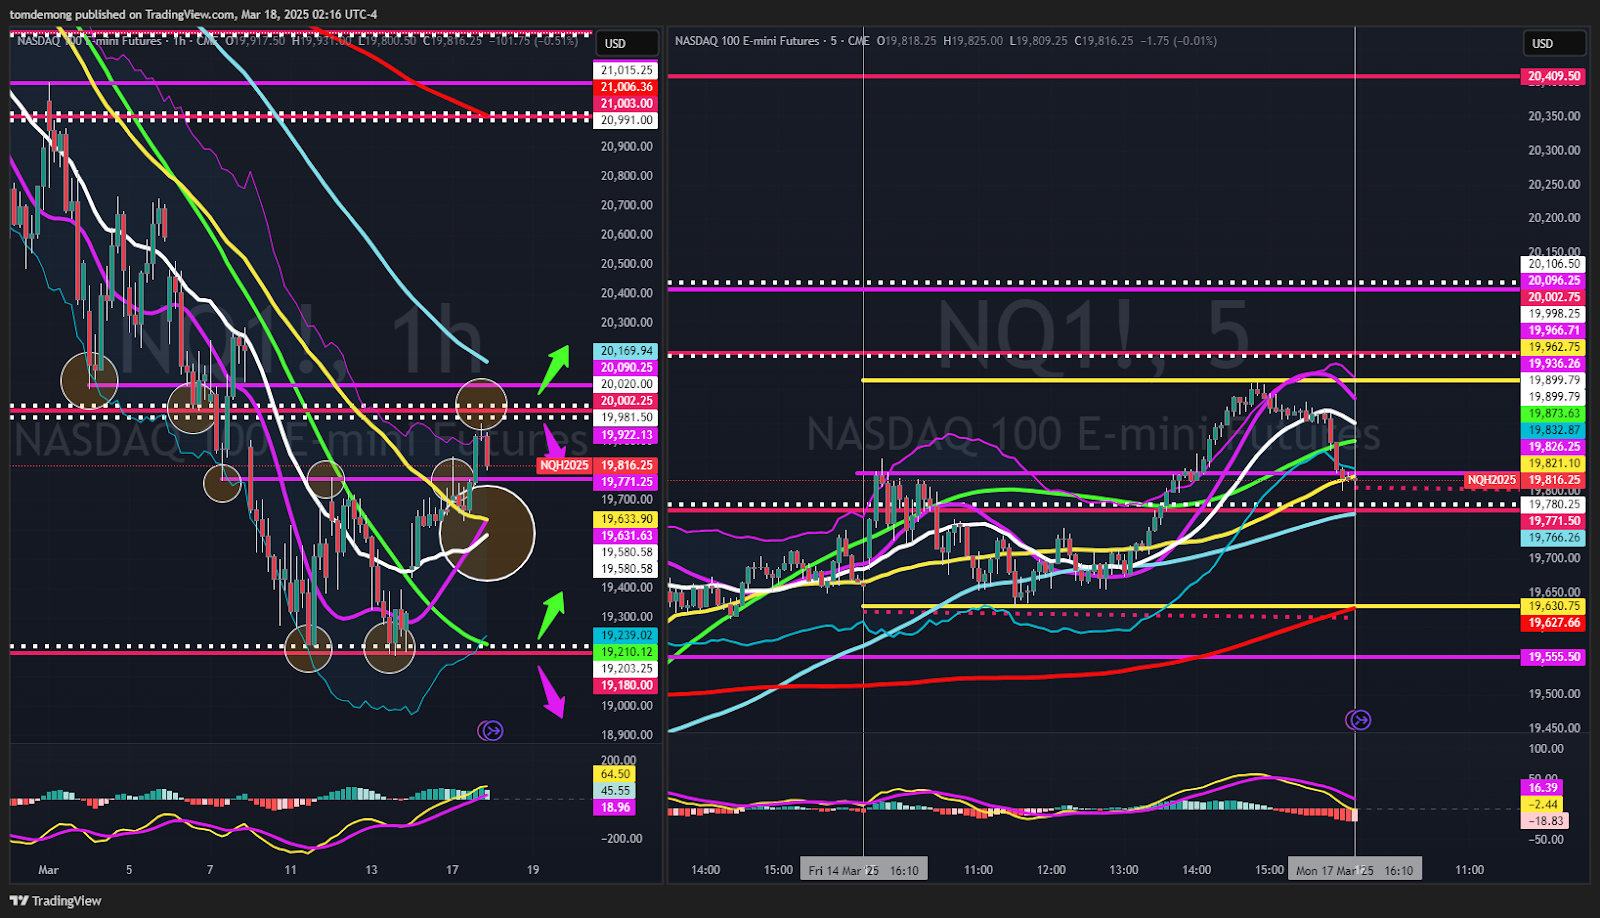Click the NQH2025 symbol tag on 5-minute chart

(x=1491, y=480)
